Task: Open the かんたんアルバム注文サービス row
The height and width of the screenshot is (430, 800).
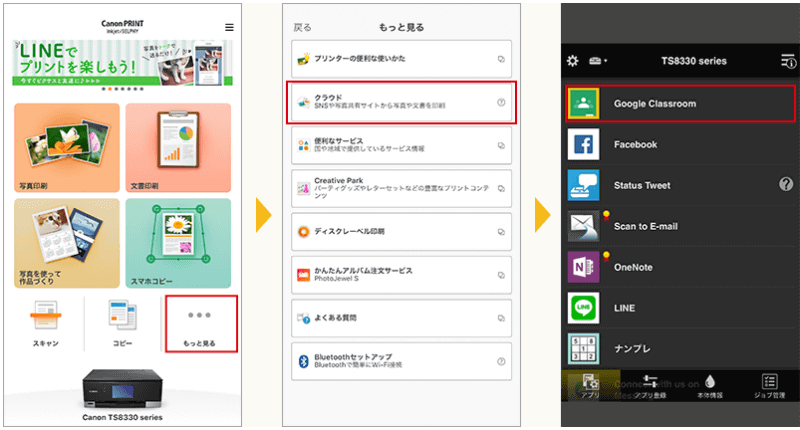Action: point(402,275)
